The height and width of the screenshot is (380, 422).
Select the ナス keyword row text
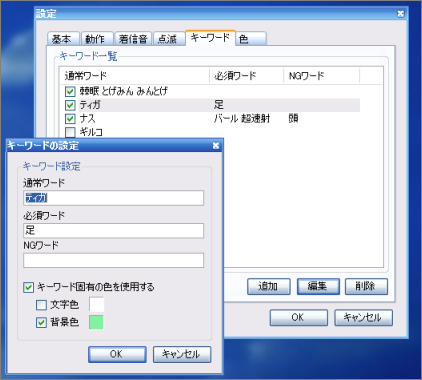pos(87,119)
